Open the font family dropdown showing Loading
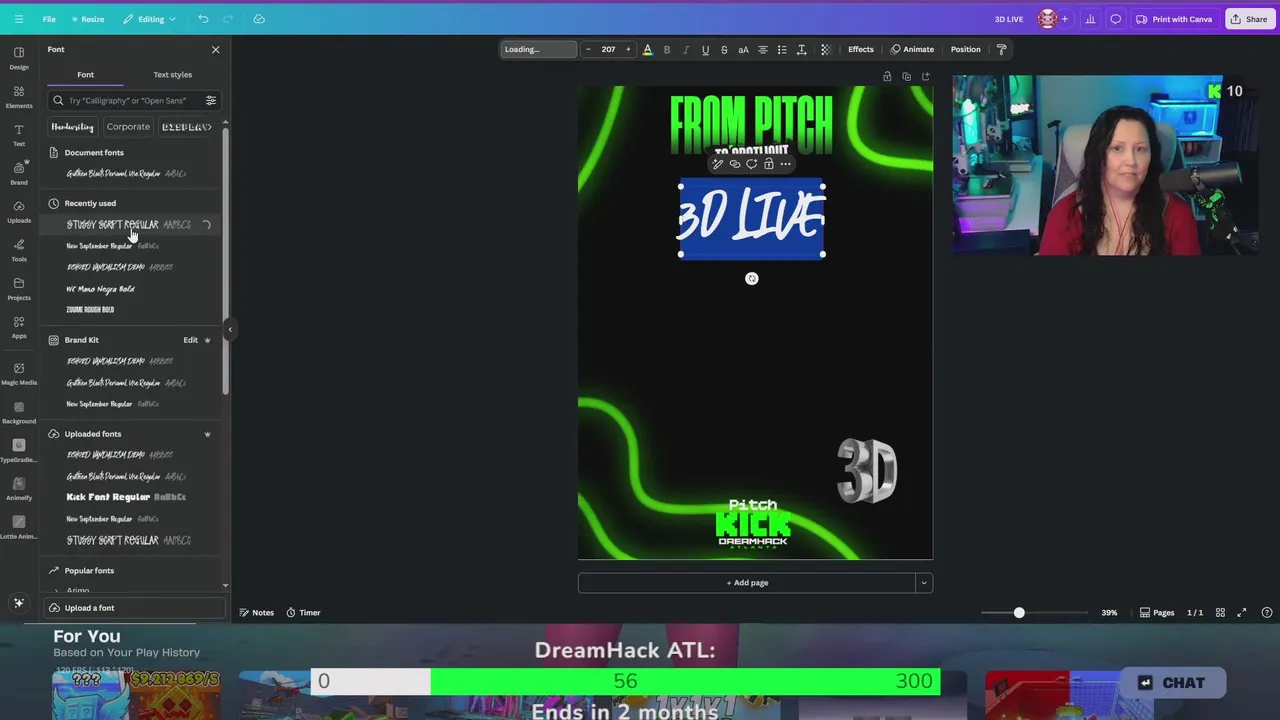Screen dimensions: 1280x720 pyautogui.click(x=538, y=49)
